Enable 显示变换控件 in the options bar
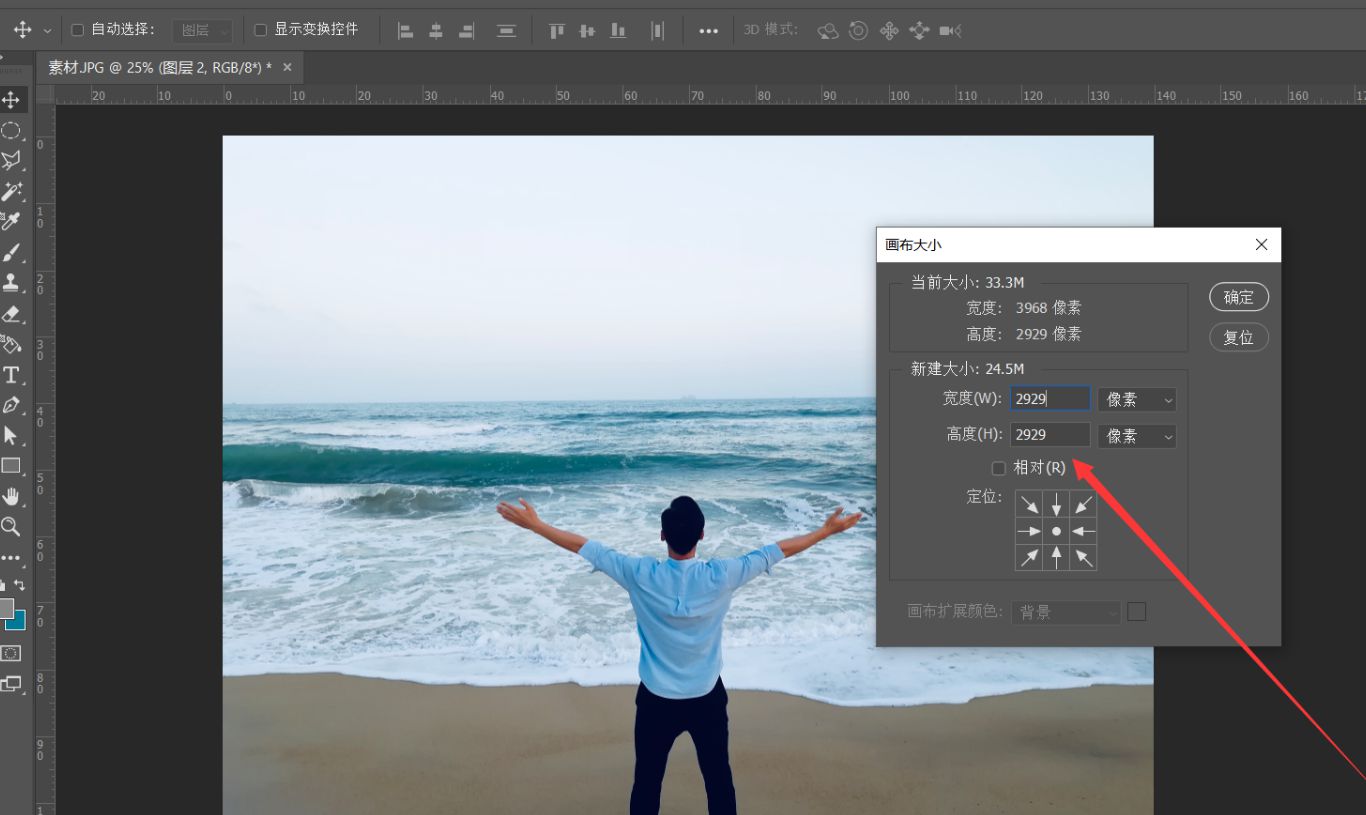Image resolution: width=1366 pixels, height=815 pixels. point(259,29)
